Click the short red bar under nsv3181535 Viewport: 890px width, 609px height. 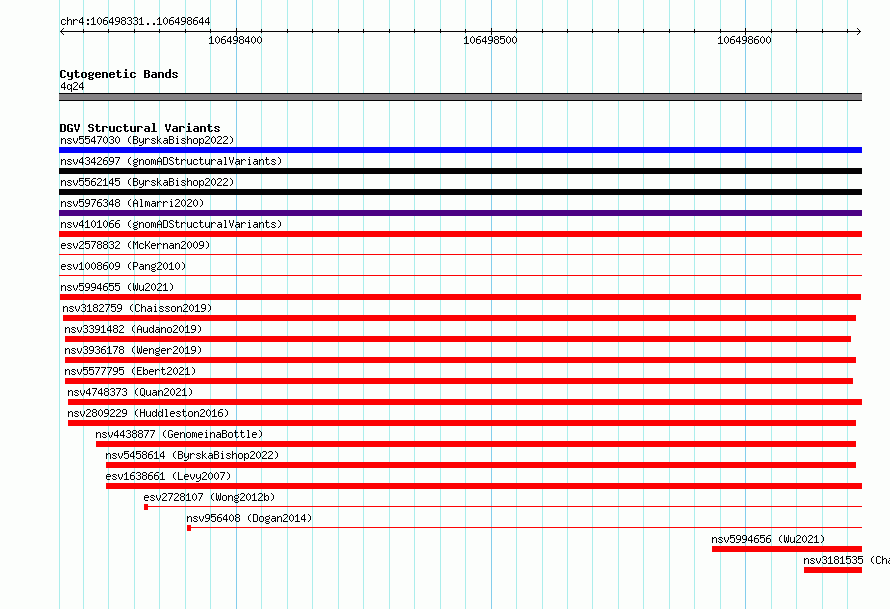(x=833, y=570)
